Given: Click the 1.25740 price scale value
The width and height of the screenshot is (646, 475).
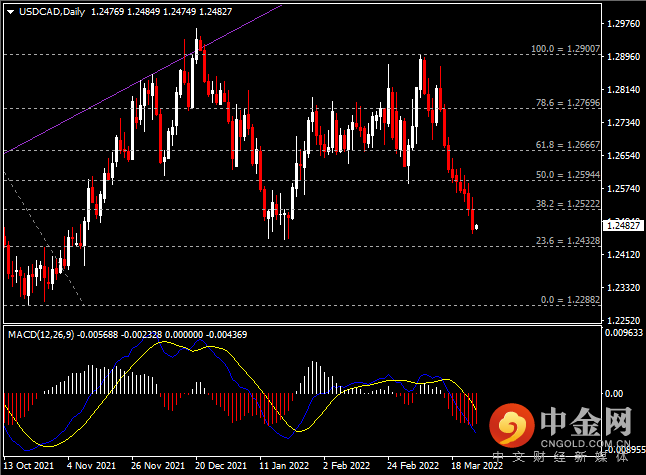Looking at the screenshot, I should click(x=624, y=188).
